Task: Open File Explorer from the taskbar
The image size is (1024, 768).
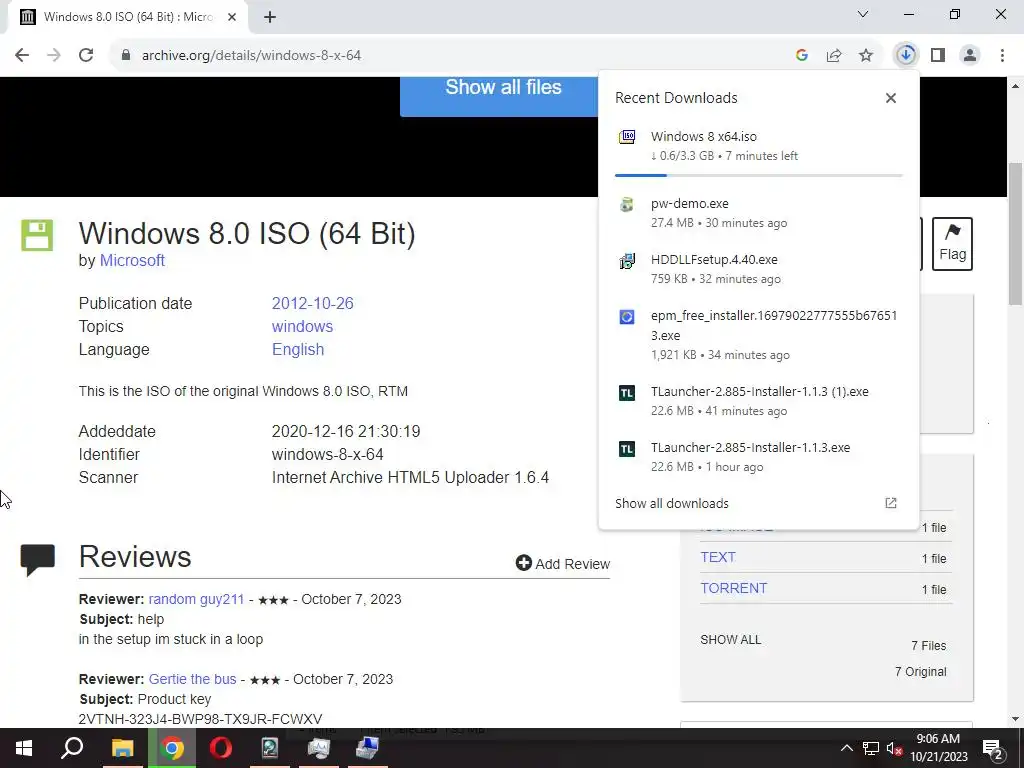Action: pyautogui.click(x=122, y=748)
